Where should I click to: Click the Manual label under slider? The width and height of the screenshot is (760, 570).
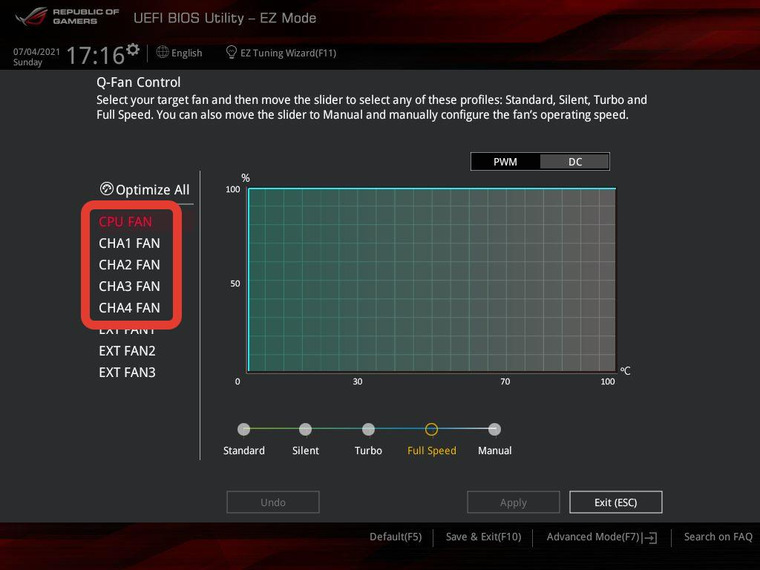pyautogui.click(x=494, y=451)
